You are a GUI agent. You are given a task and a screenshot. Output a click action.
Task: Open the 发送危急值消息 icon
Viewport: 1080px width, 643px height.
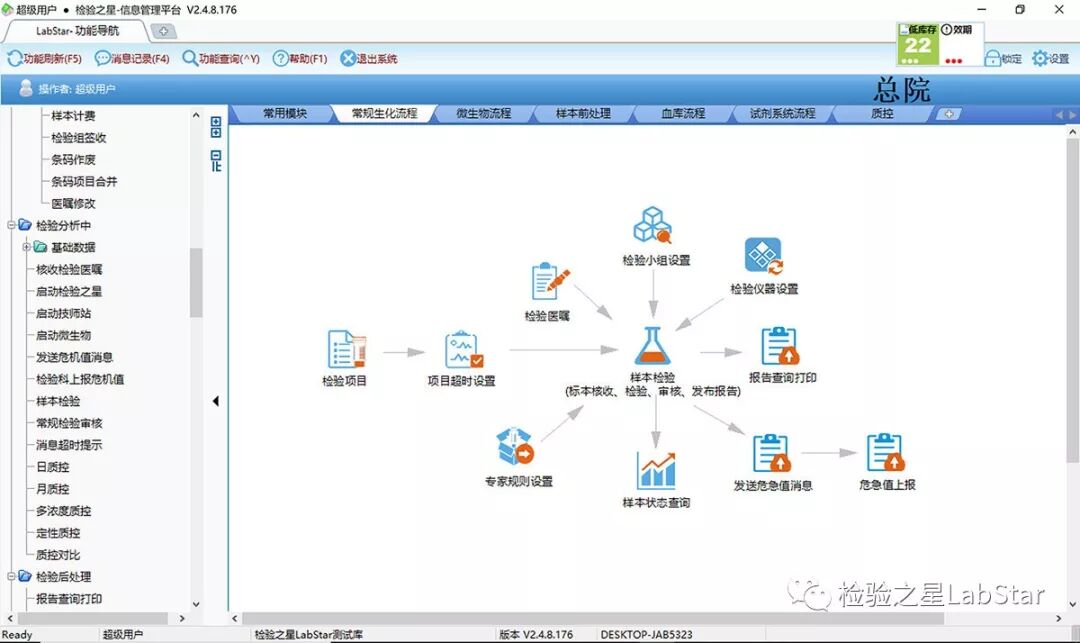click(x=771, y=453)
